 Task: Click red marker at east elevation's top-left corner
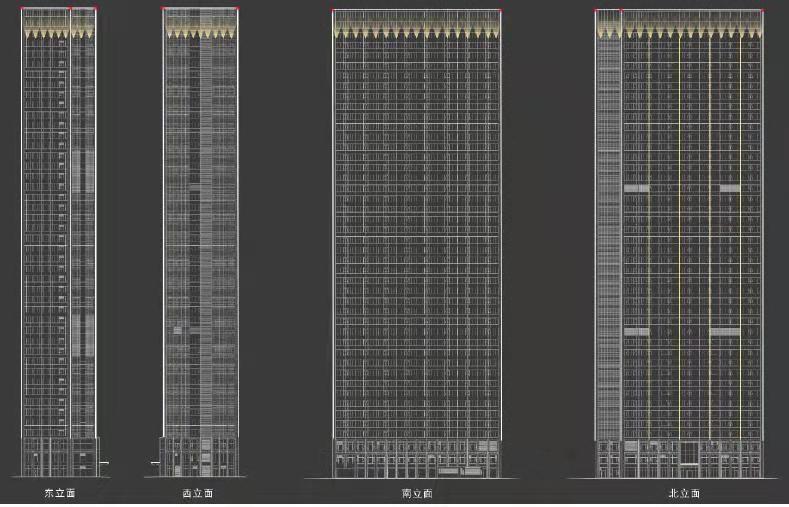[x=22, y=10]
